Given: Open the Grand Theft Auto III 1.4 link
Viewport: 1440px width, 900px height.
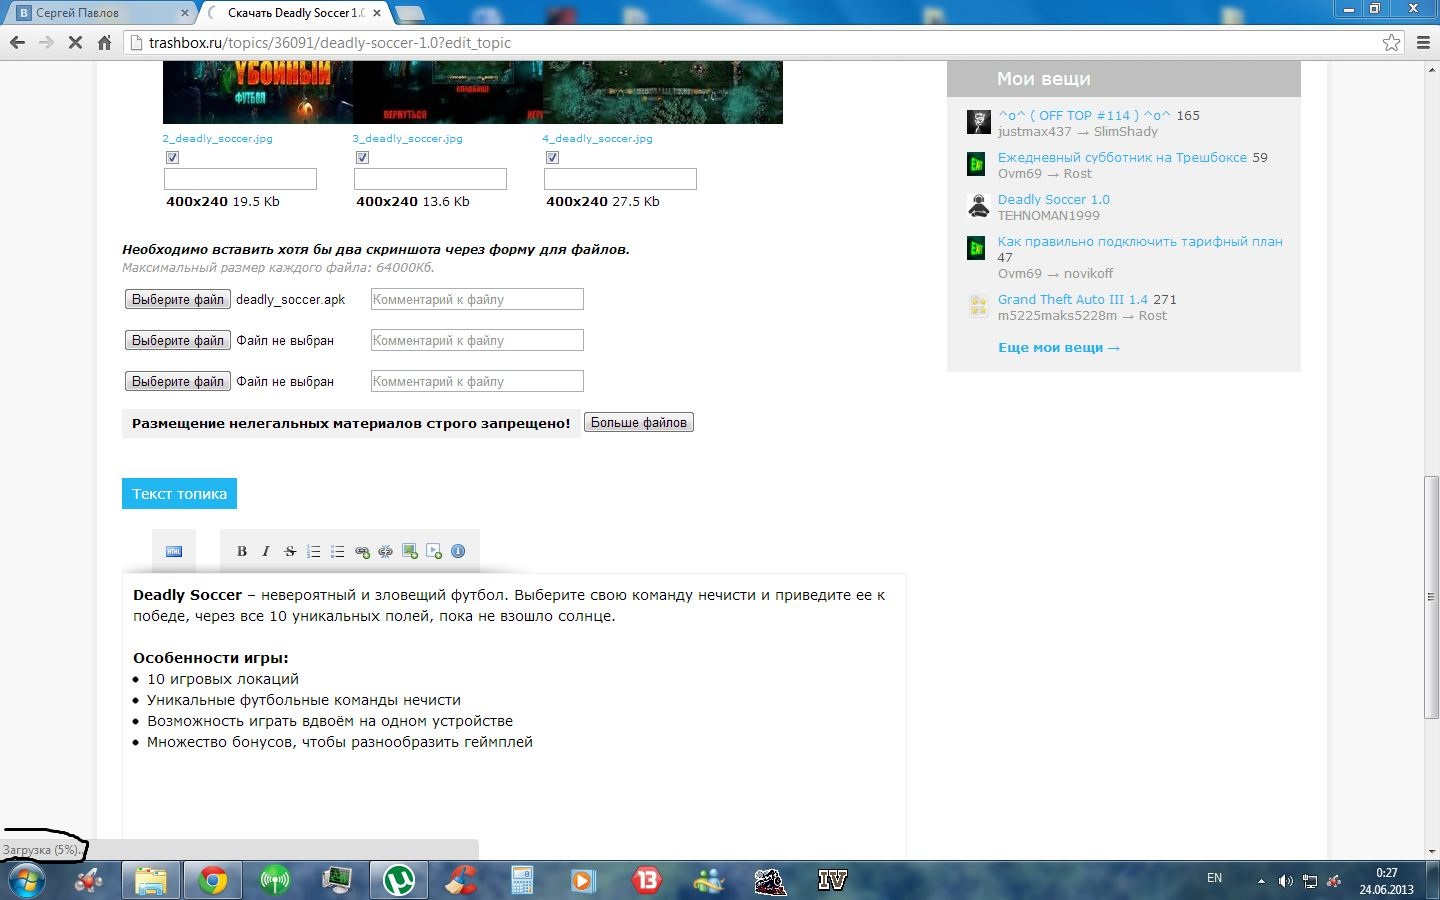Looking at the screenshot, I should tap(1073, 300).
